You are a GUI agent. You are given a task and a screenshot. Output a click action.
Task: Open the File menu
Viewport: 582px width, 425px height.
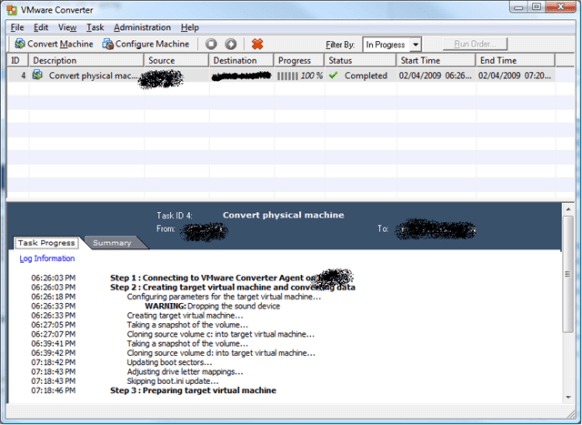click(x=17, y=27)
